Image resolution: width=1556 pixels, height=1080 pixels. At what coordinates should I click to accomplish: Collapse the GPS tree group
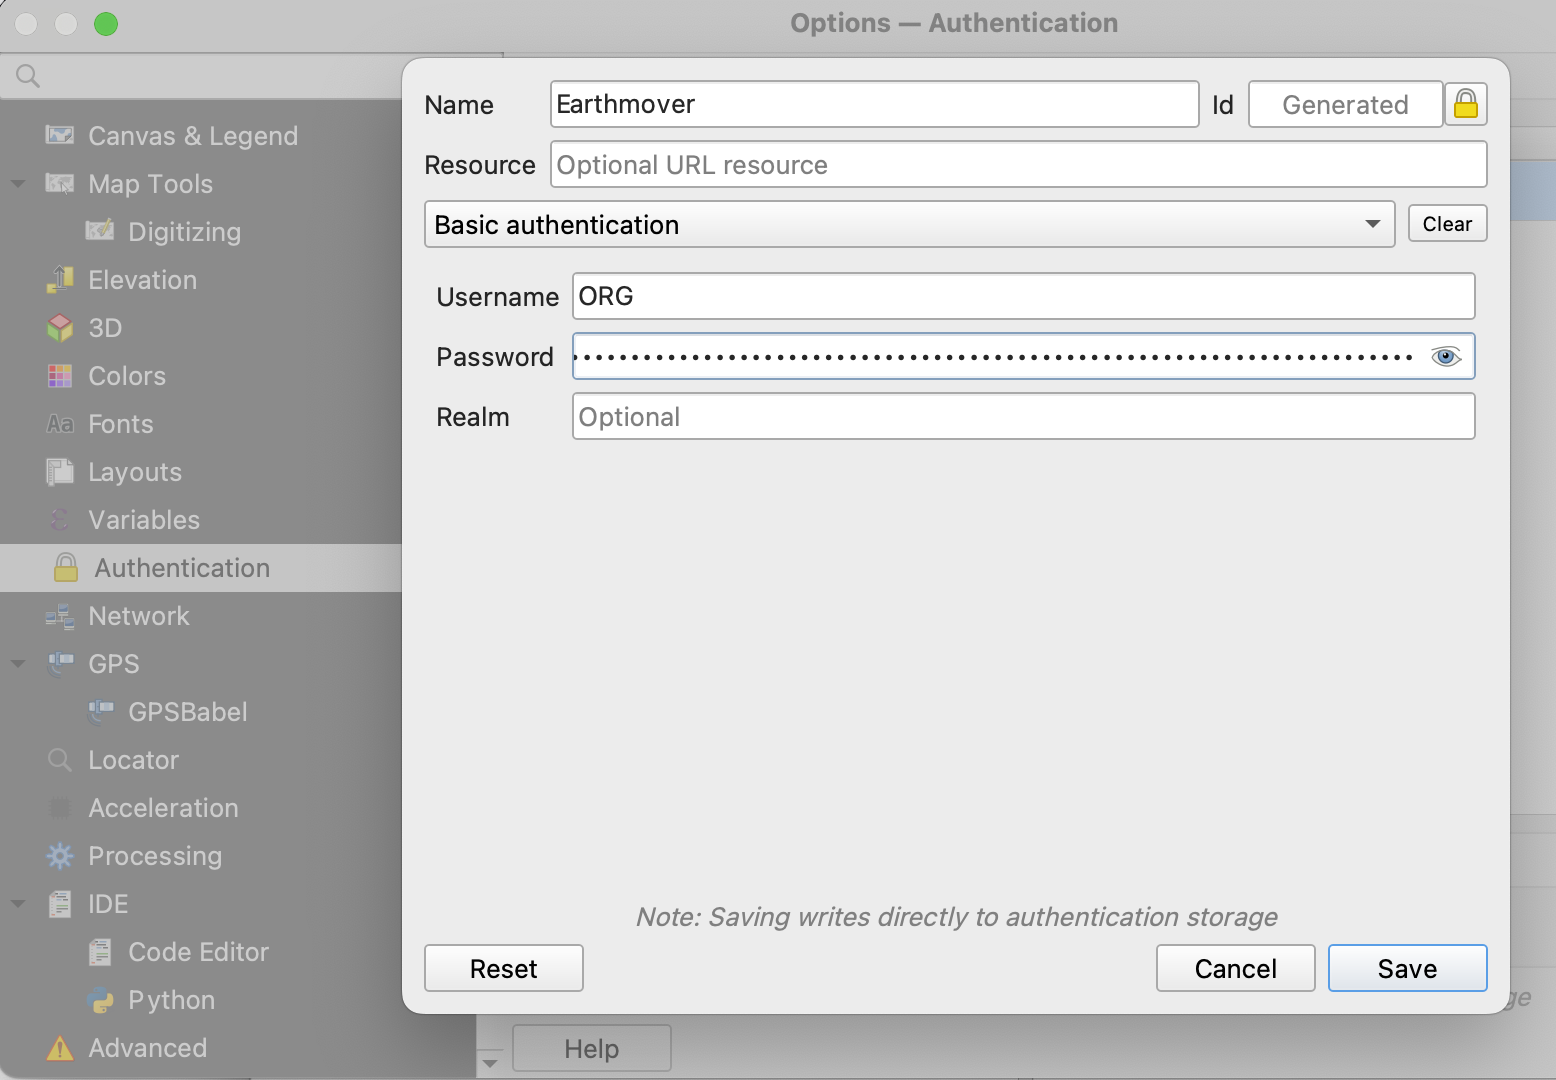18,664
